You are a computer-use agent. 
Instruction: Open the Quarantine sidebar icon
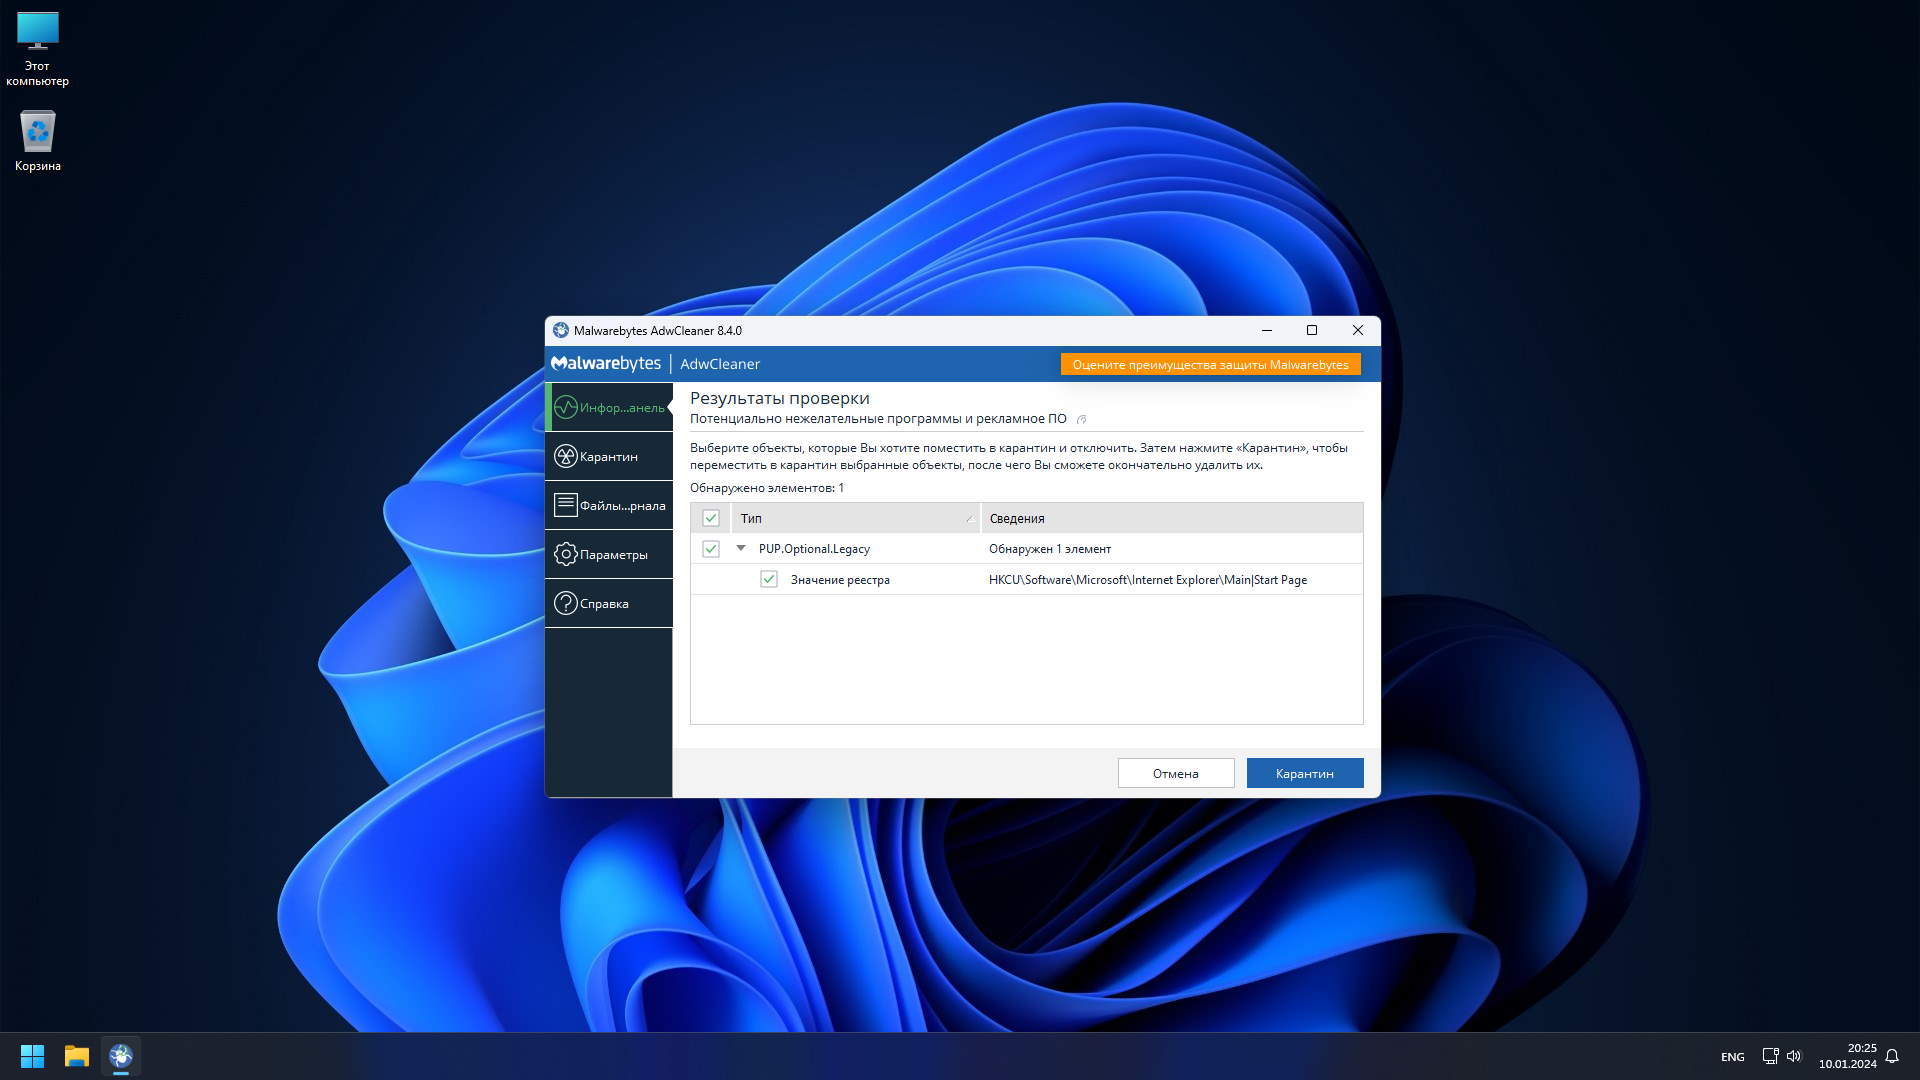566,456
